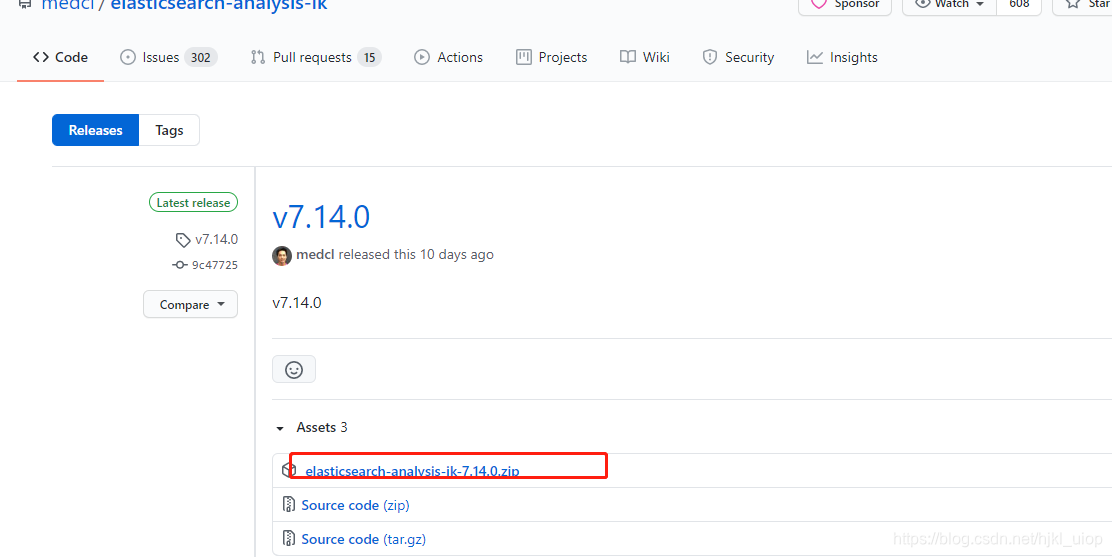
Task: Click the Sponsor button
Action: pyautogui.click(x=845, y=4)
